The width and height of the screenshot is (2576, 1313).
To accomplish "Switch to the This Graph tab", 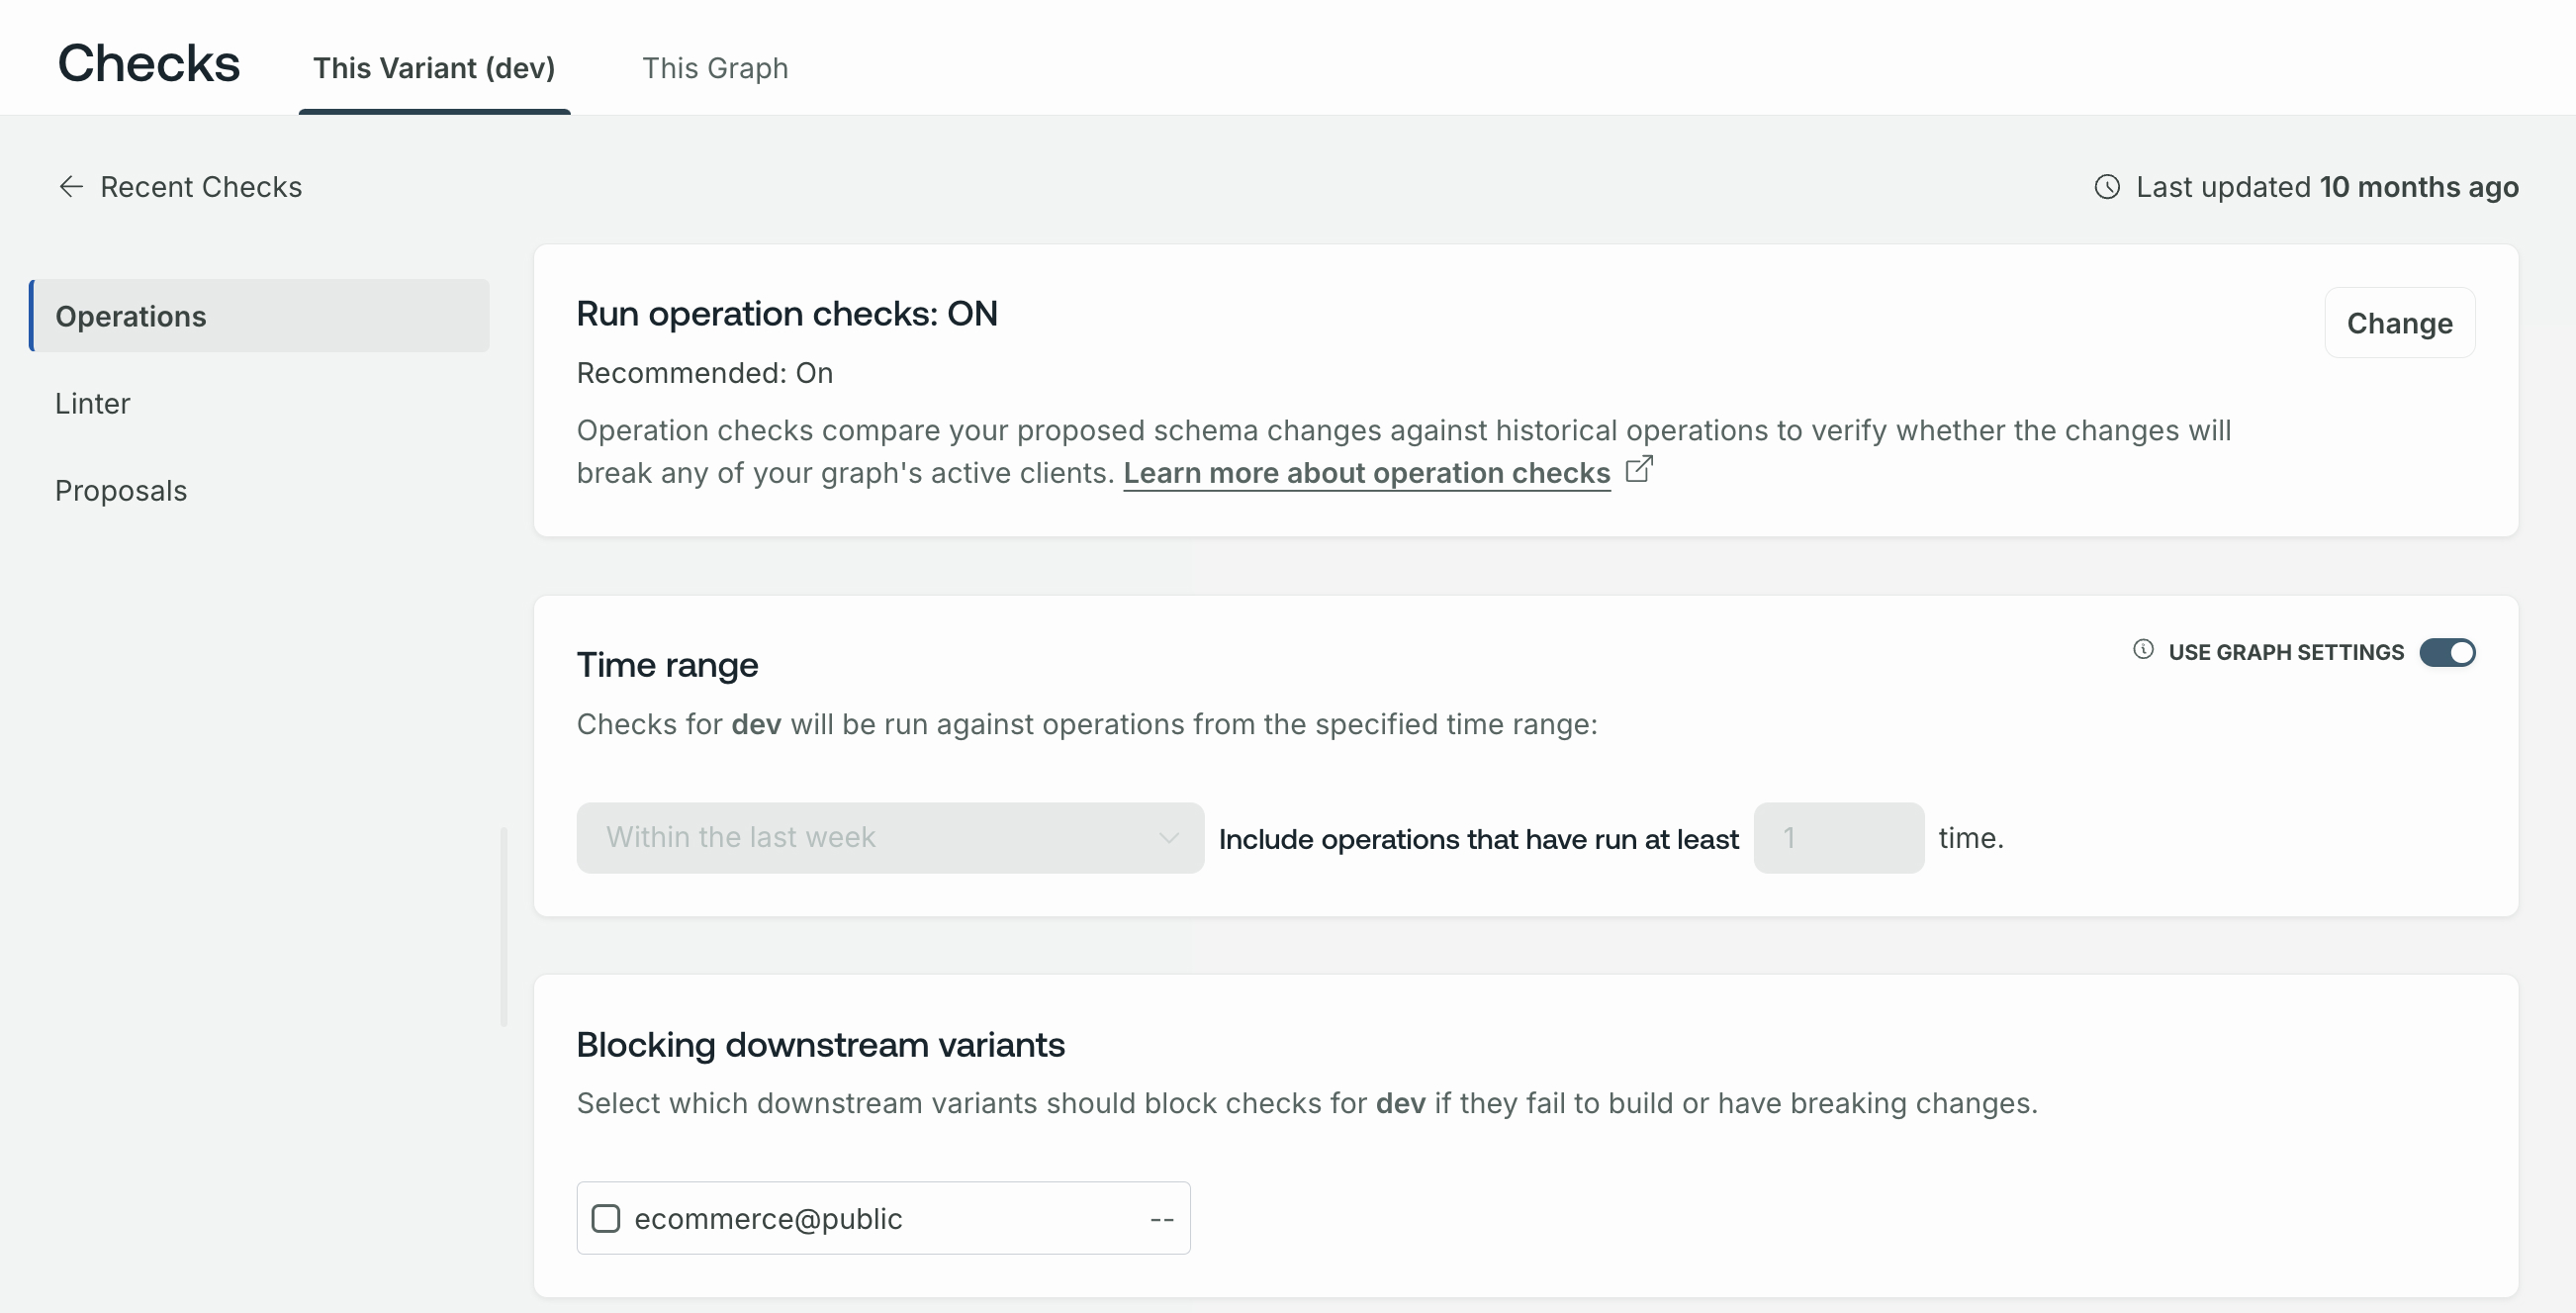I will click(714, 67).
